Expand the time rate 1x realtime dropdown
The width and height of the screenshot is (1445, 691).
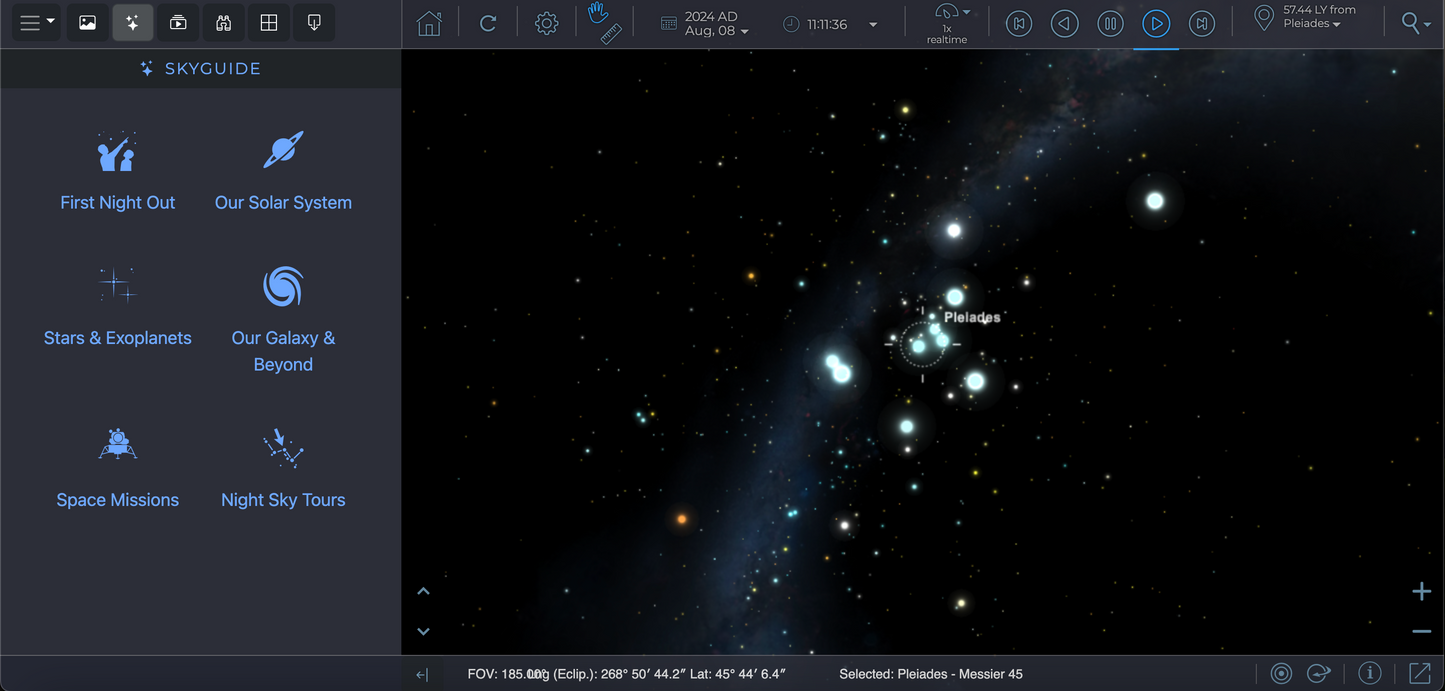pyautogui.click(x=951, y=18)
